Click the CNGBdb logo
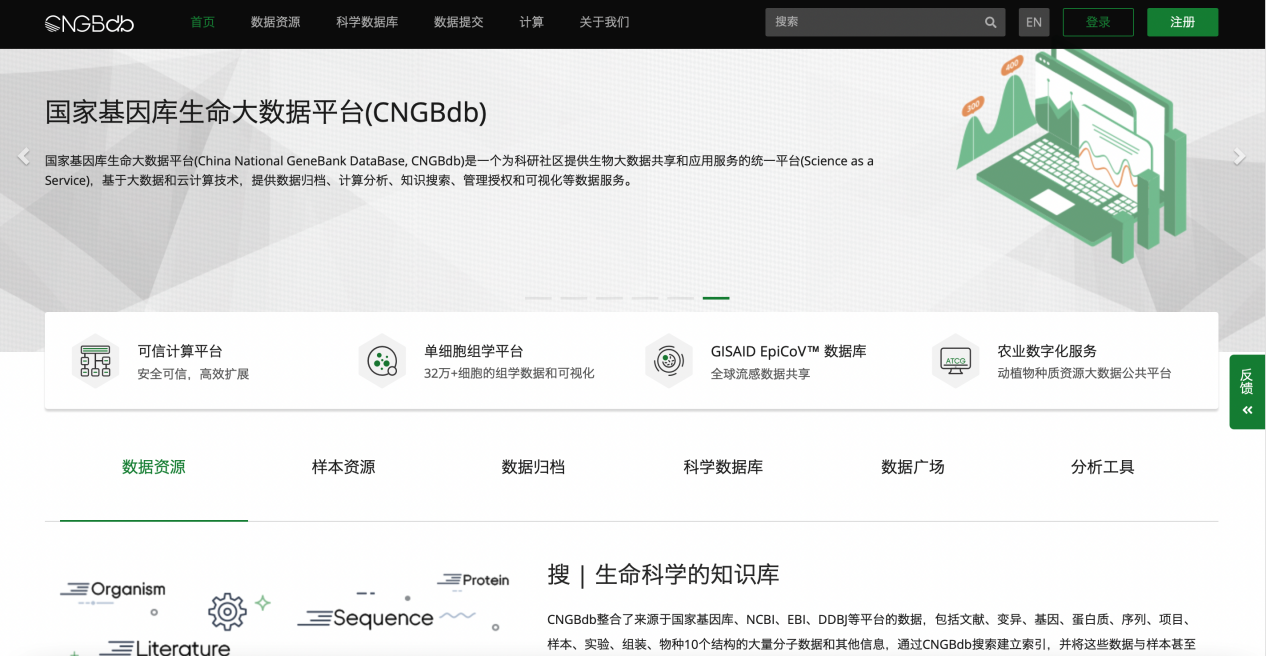 coord(89,22)
